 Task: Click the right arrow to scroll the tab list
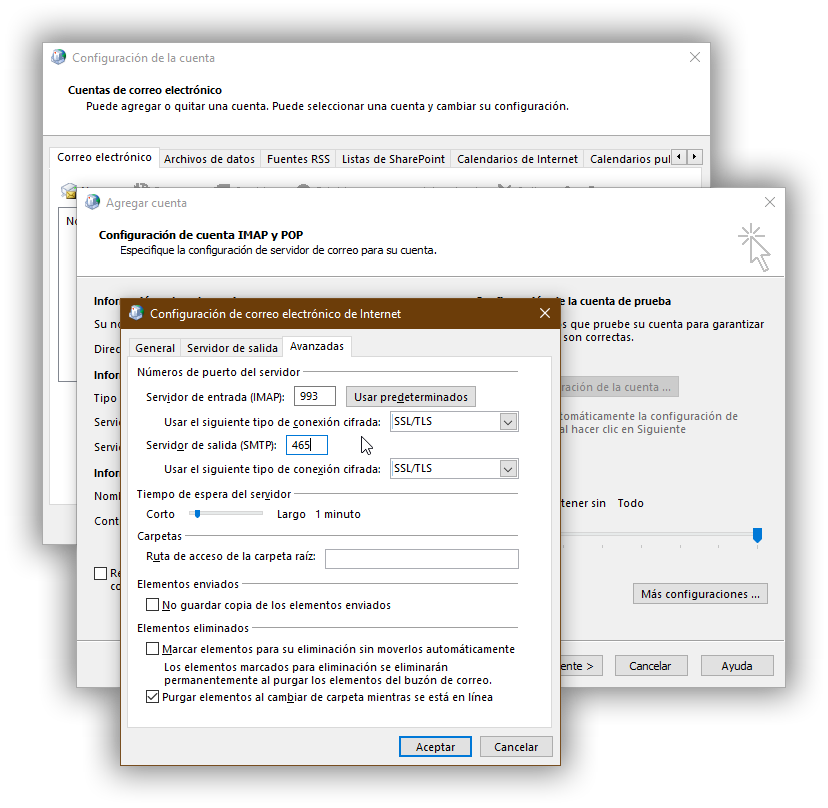[x=694, y=156]
